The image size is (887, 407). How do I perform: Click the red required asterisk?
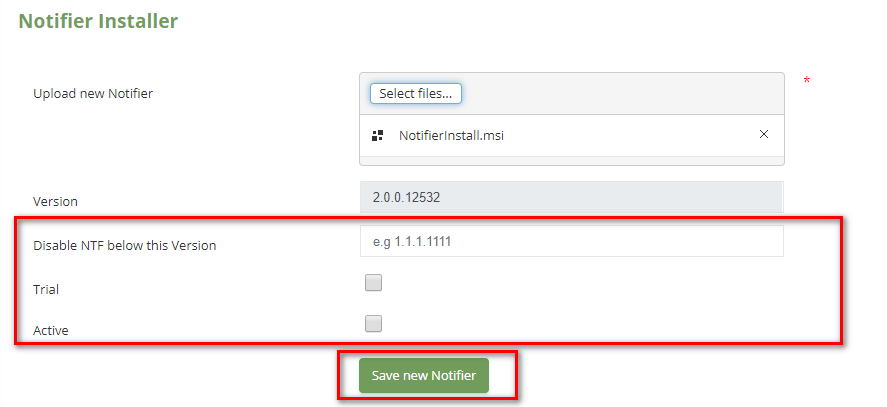coord(806,81)
